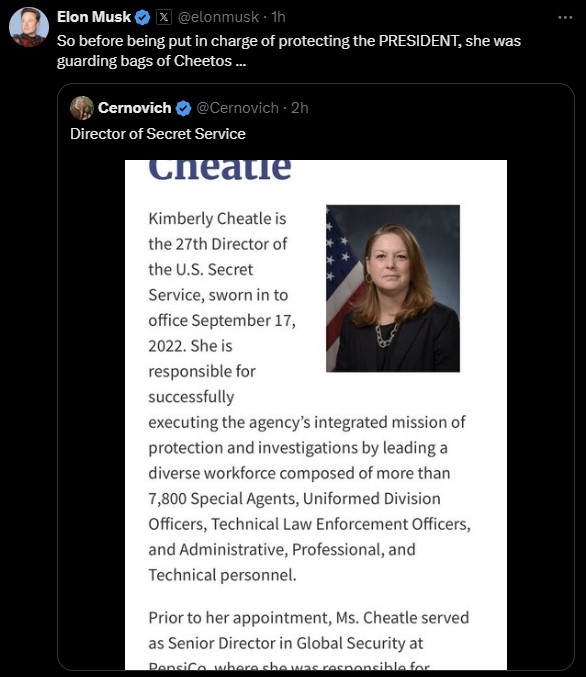This screenshot has height=677, width=586.
Task: Click the 1h timestamp of the post
Action: click(278, 17)
